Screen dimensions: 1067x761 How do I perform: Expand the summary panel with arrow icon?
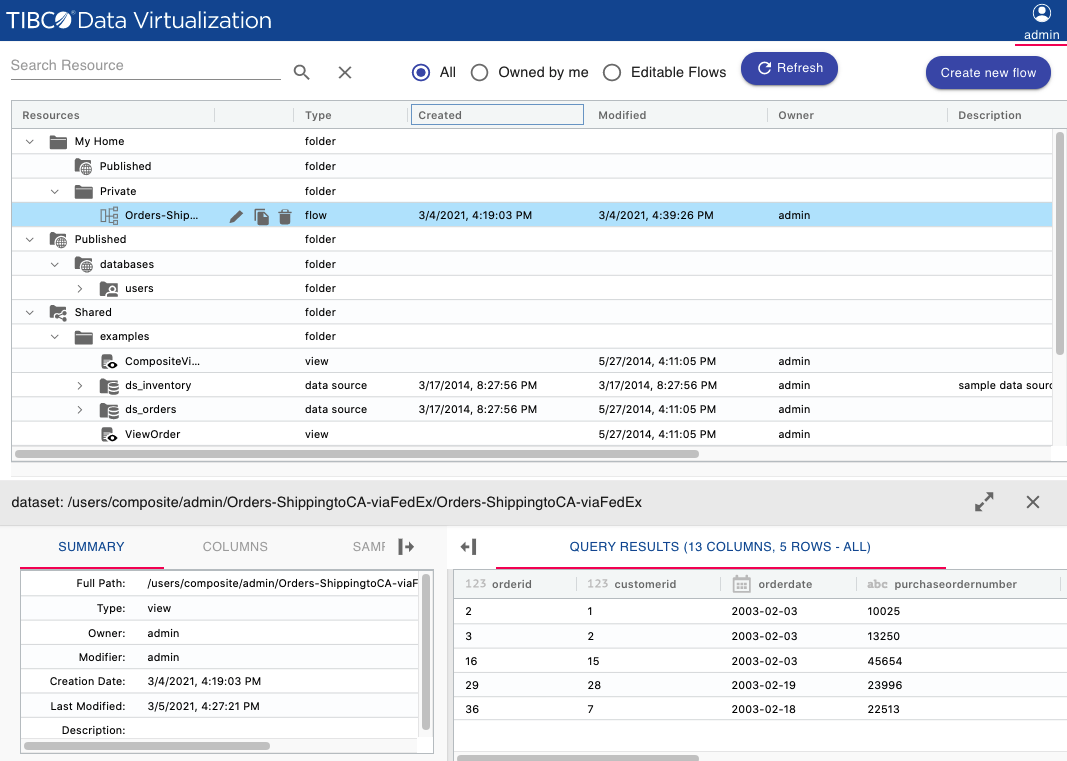point(406,547)
